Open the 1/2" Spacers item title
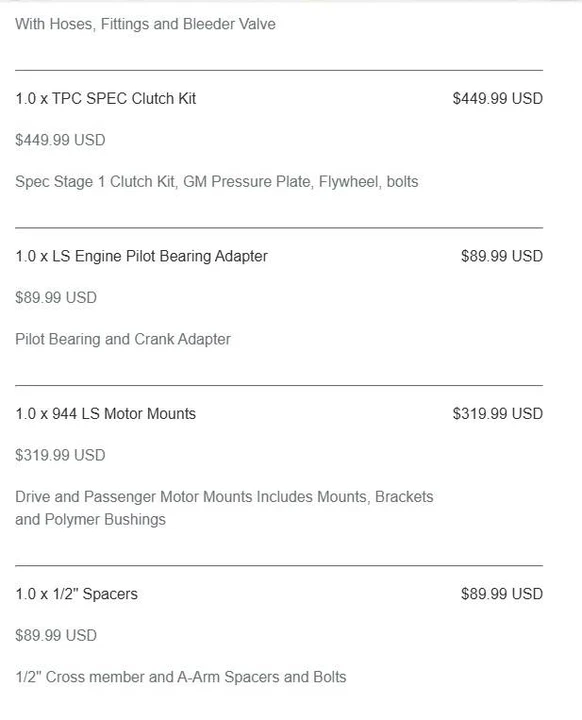Image resolution: width=582 pixels, height=720 pixels. coord(76,594)
